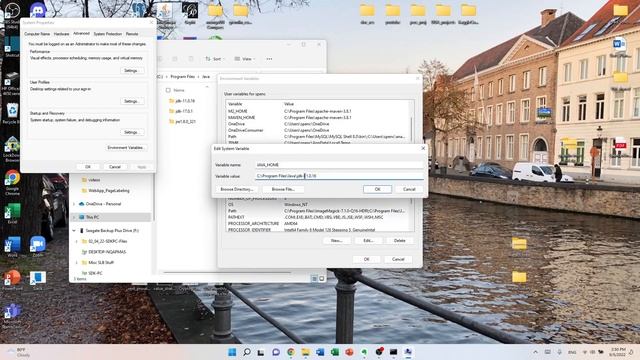Select PATHEXT system variable row
The height and width of the screenshot is (360, 640).
pyautogui.click(x=318, y=217)
